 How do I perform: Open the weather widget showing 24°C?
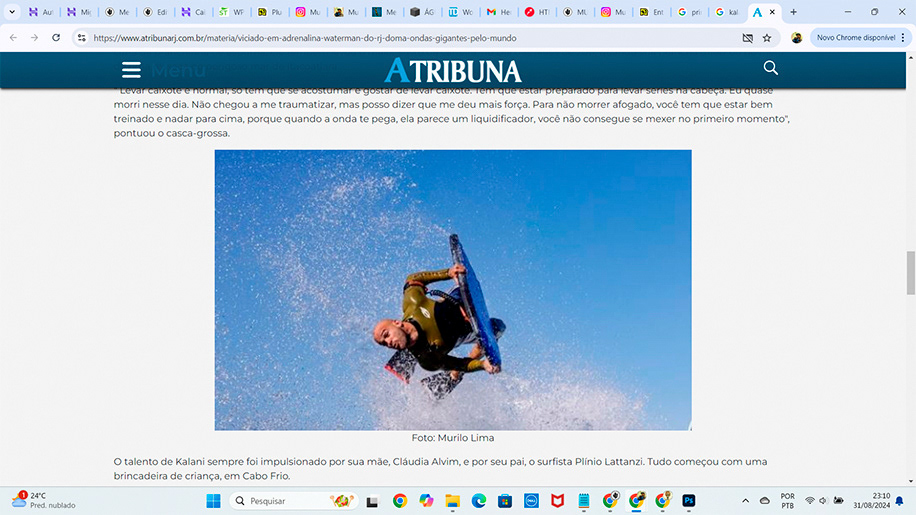[44, 500]
